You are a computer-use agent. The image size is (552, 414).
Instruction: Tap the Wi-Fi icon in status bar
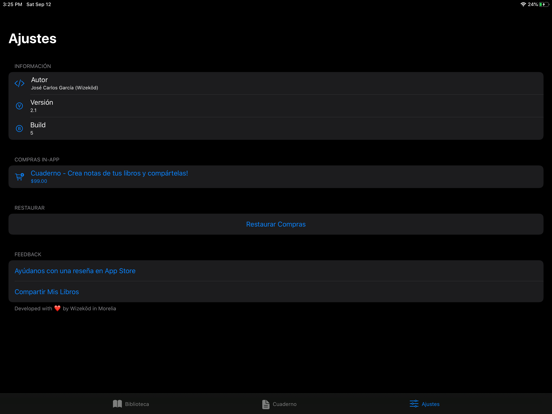pyautogui.click(x=523, y=4)
